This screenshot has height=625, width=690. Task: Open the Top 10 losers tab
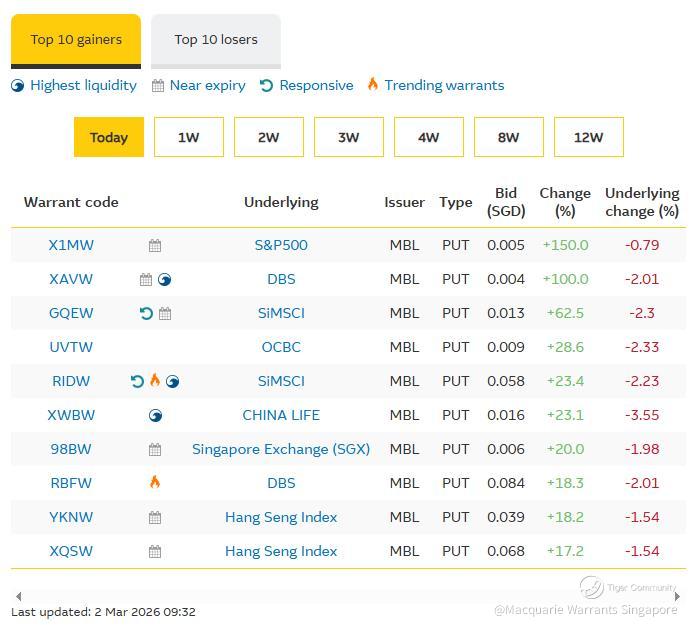216,40
